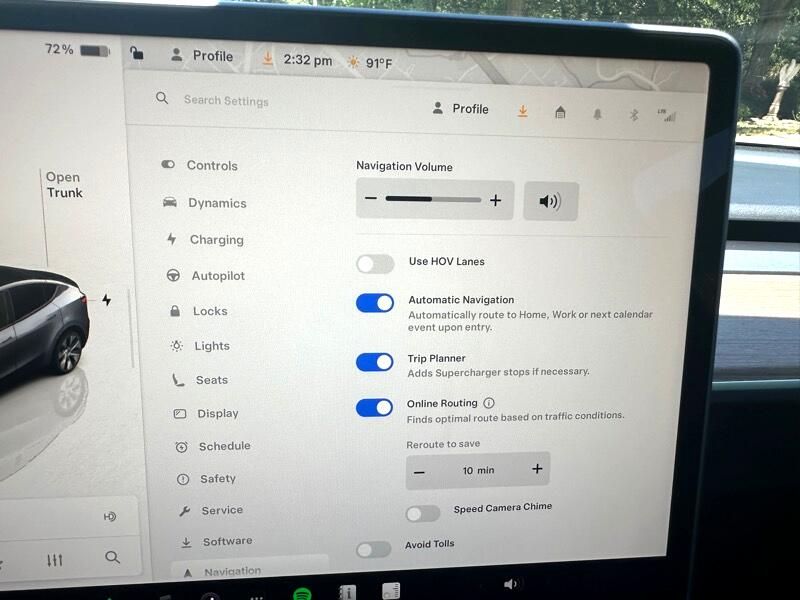Open Spotify from the bottom bar
The image size is (800, 600).
point(302,594)
